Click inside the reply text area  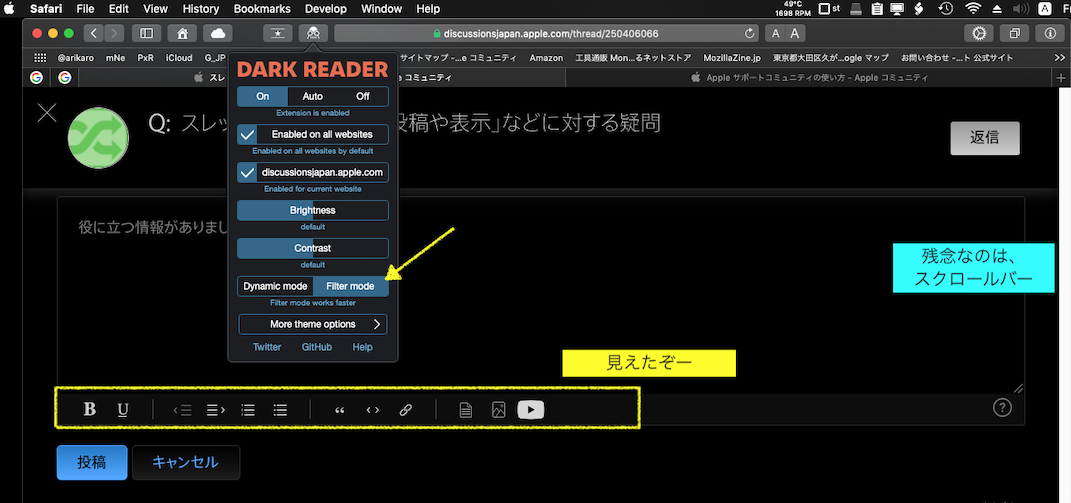540,295
